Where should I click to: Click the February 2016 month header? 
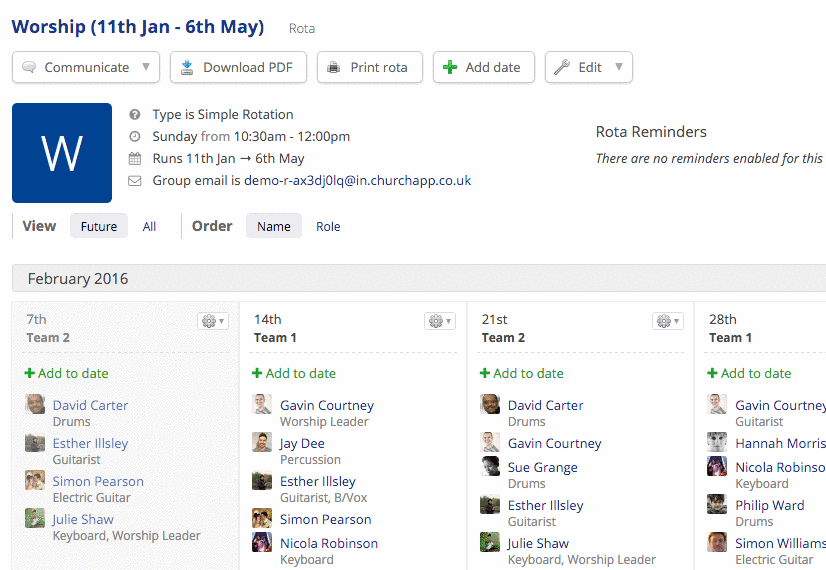[419, 278]
